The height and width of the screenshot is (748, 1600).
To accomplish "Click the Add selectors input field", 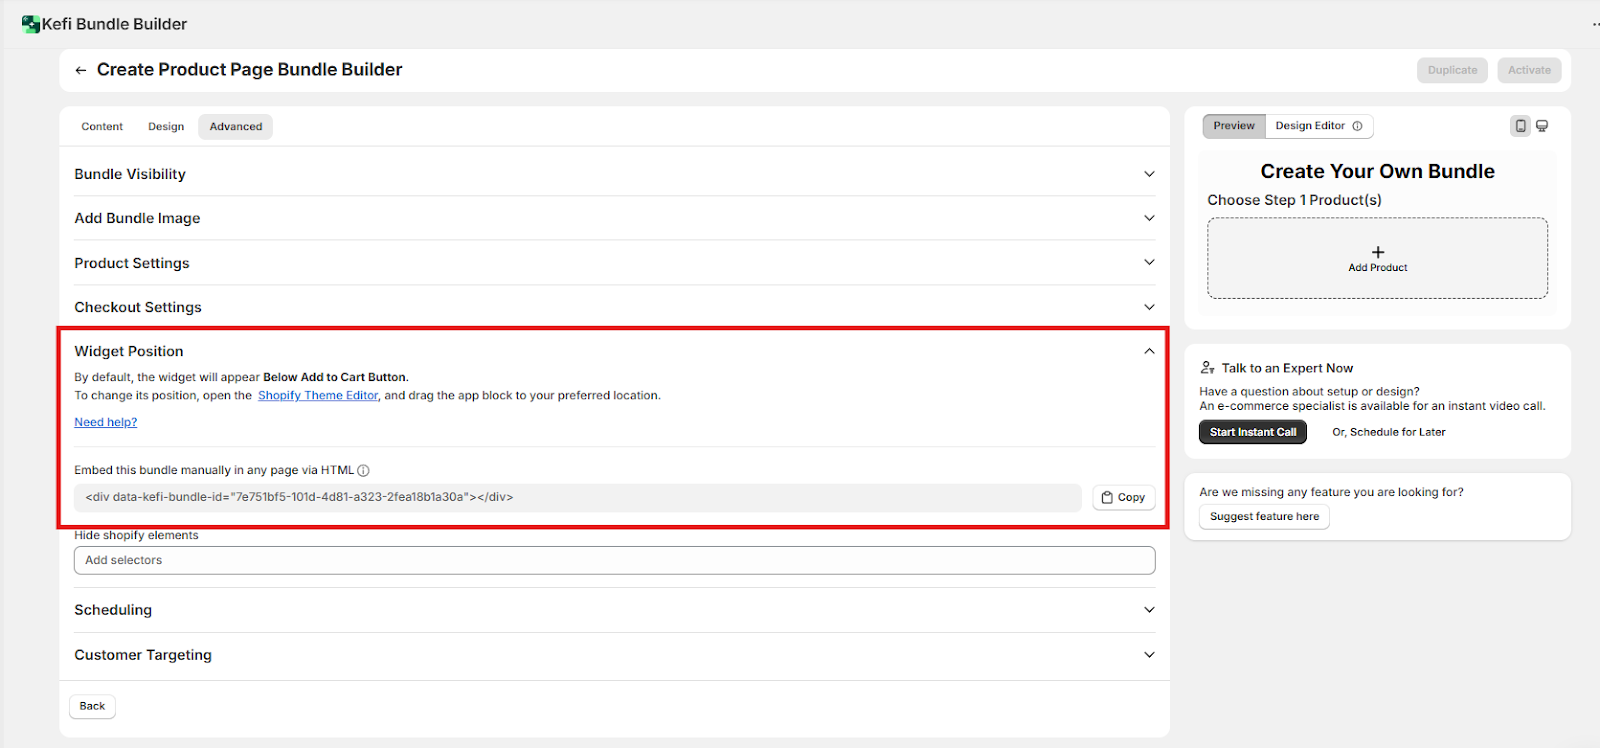I will pyautogui.click(x=614, y=561).
